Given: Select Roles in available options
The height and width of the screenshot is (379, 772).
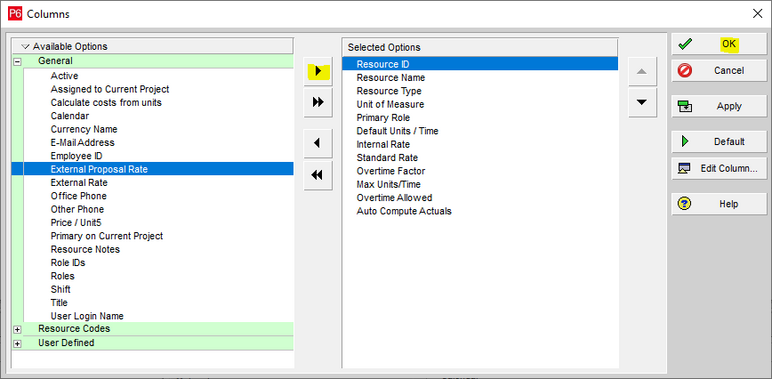Looking at the screenshot, I should pos(63,276).
